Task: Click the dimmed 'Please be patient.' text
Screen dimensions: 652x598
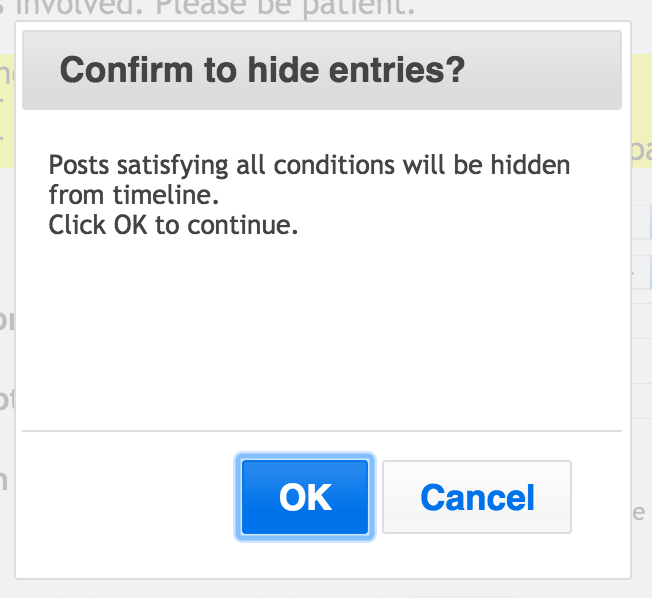Action: tap(285, 7)
